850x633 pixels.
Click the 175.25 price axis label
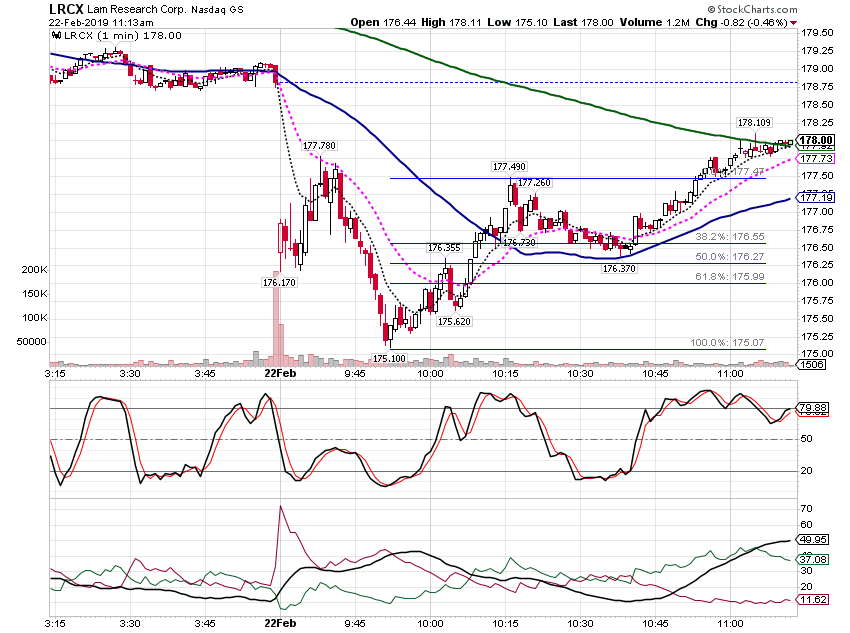pyautogui.click(x=817, y=337)
